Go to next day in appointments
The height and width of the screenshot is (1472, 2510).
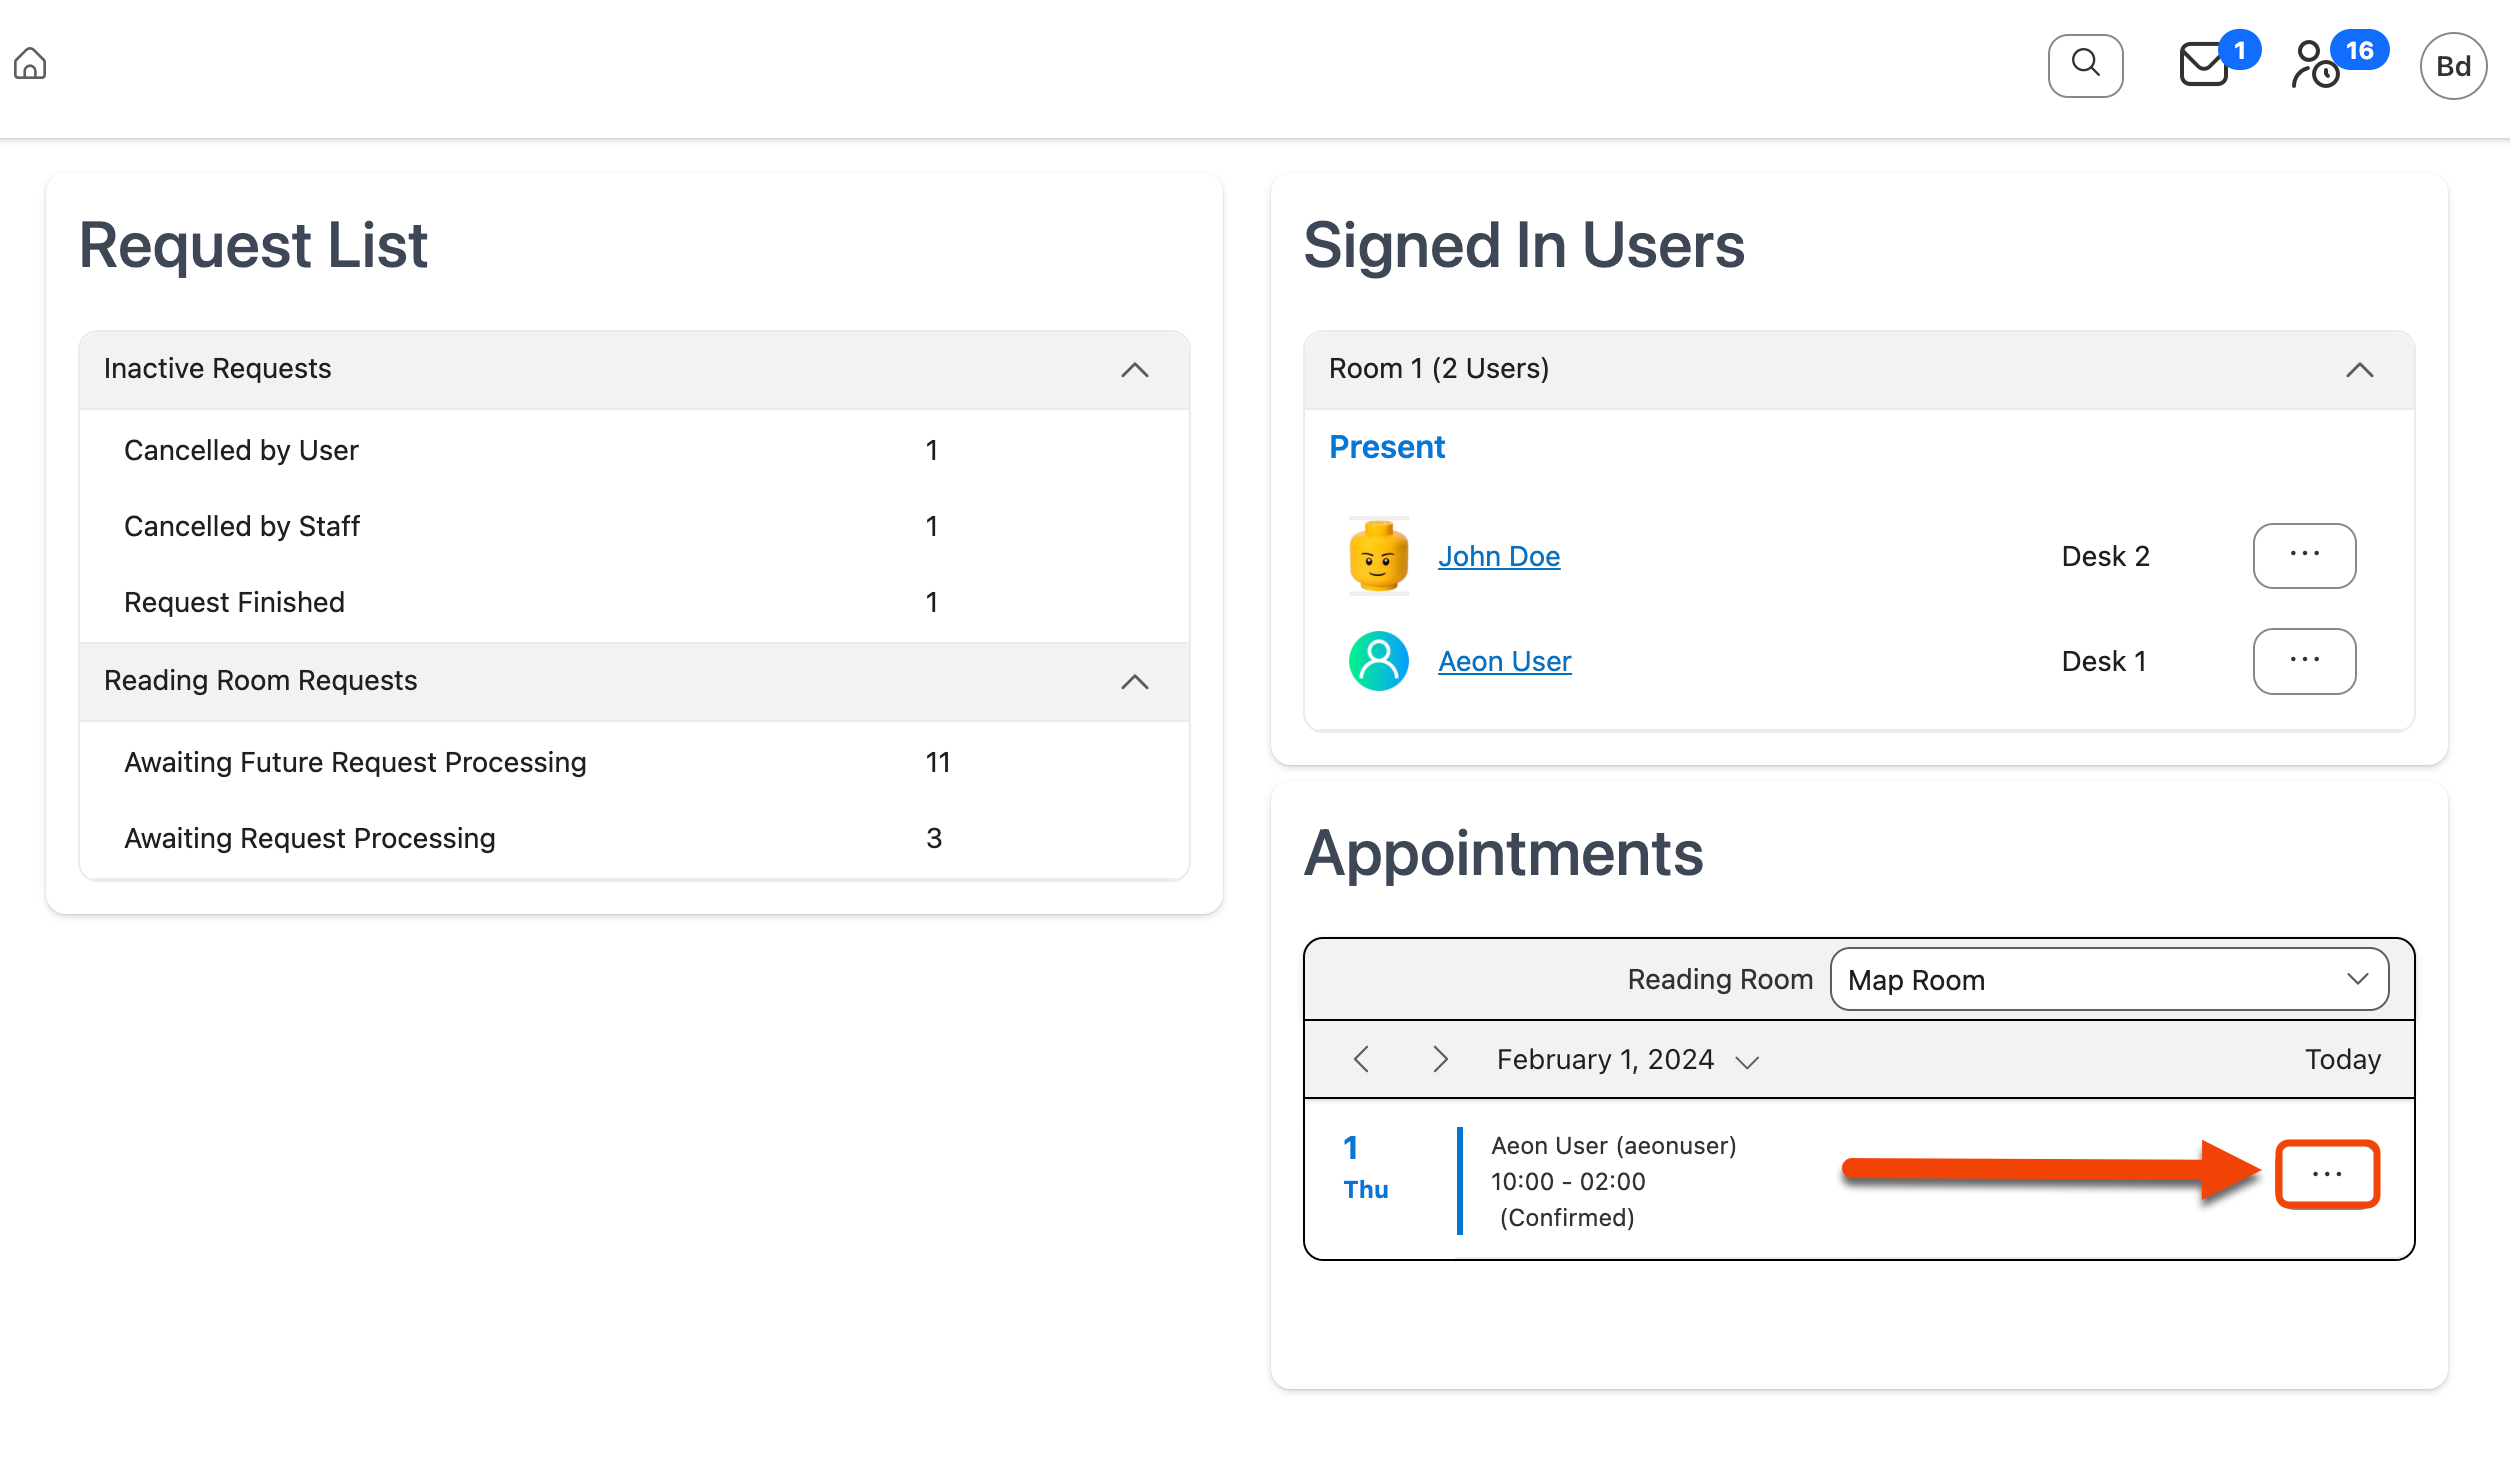1440,1060
